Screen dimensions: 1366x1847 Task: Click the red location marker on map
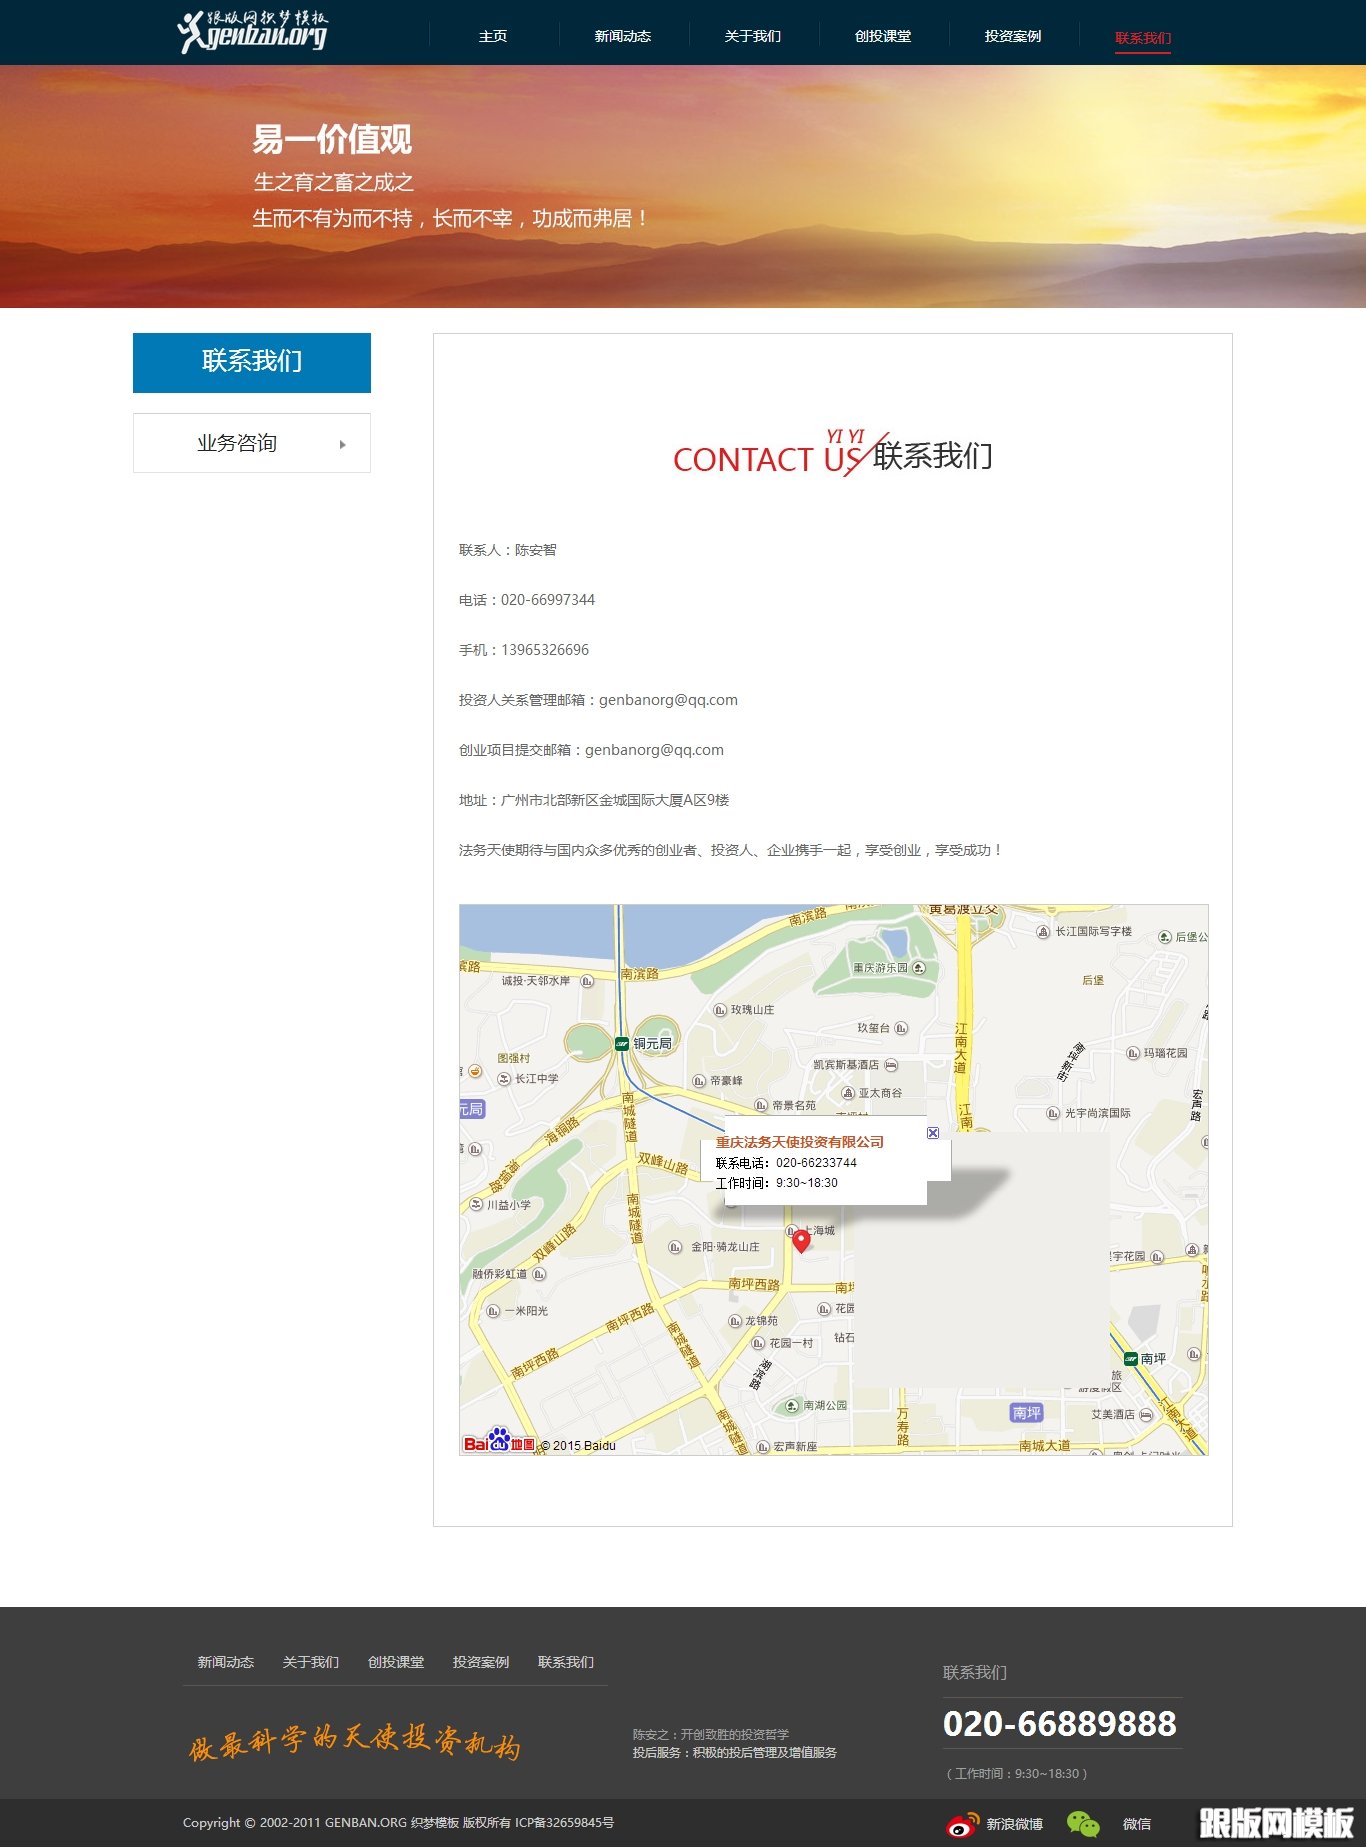(801, 1240)
